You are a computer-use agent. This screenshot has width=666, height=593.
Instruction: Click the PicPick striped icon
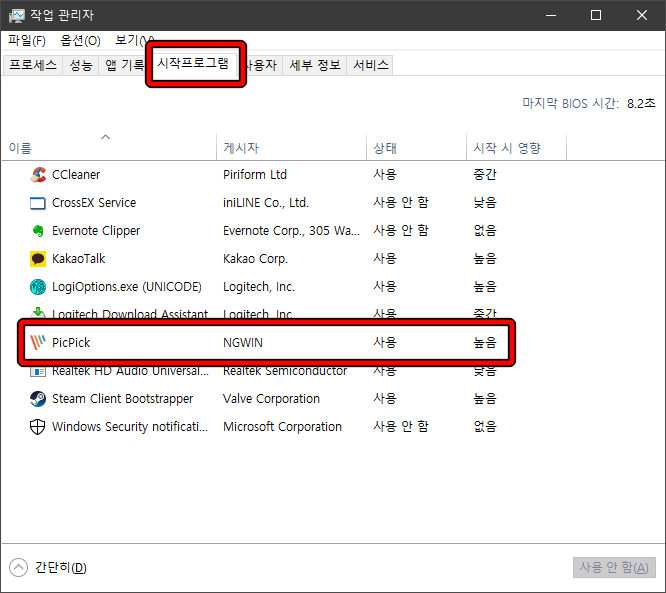38,342
